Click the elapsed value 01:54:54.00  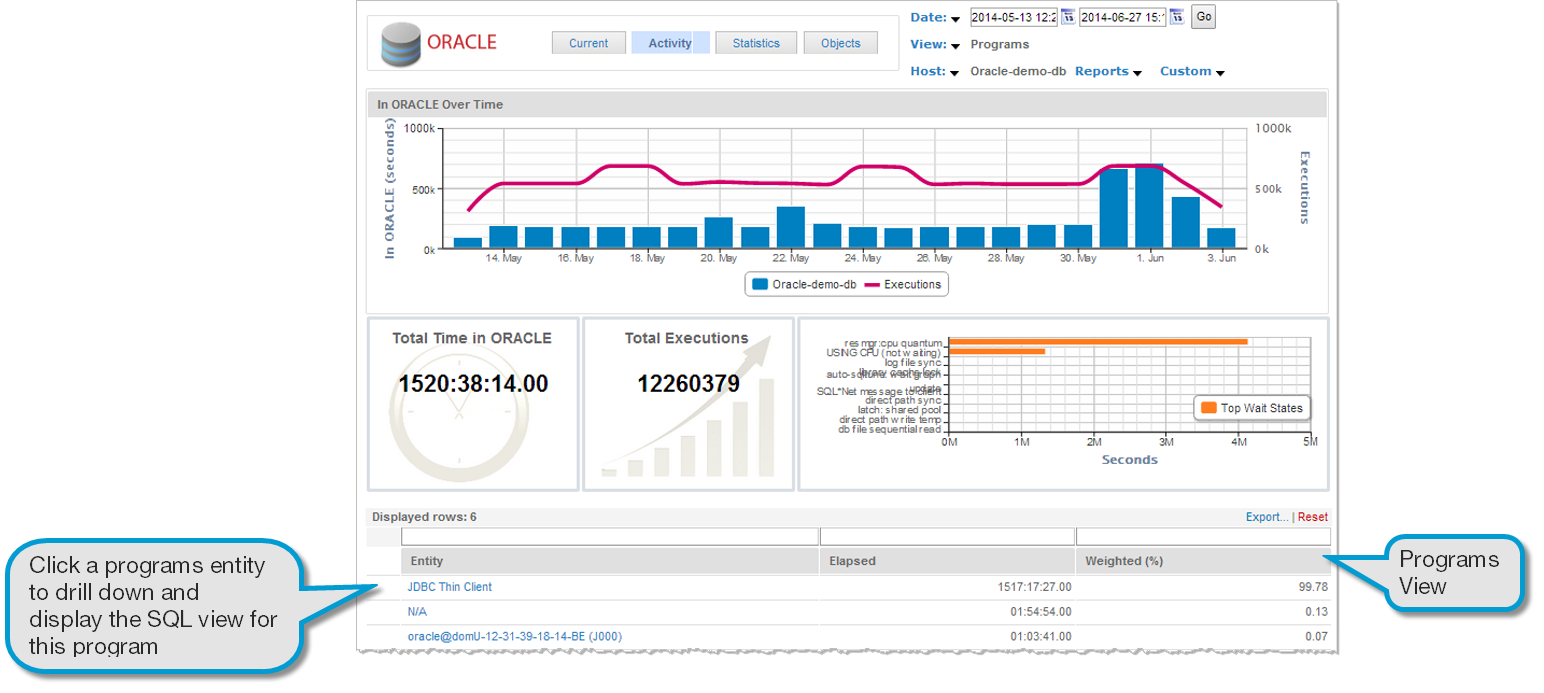1040,612
